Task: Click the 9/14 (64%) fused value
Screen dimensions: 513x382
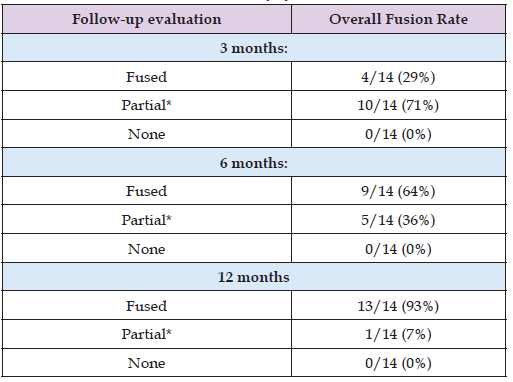Action: pyautogui.click(x=398, y=191)
